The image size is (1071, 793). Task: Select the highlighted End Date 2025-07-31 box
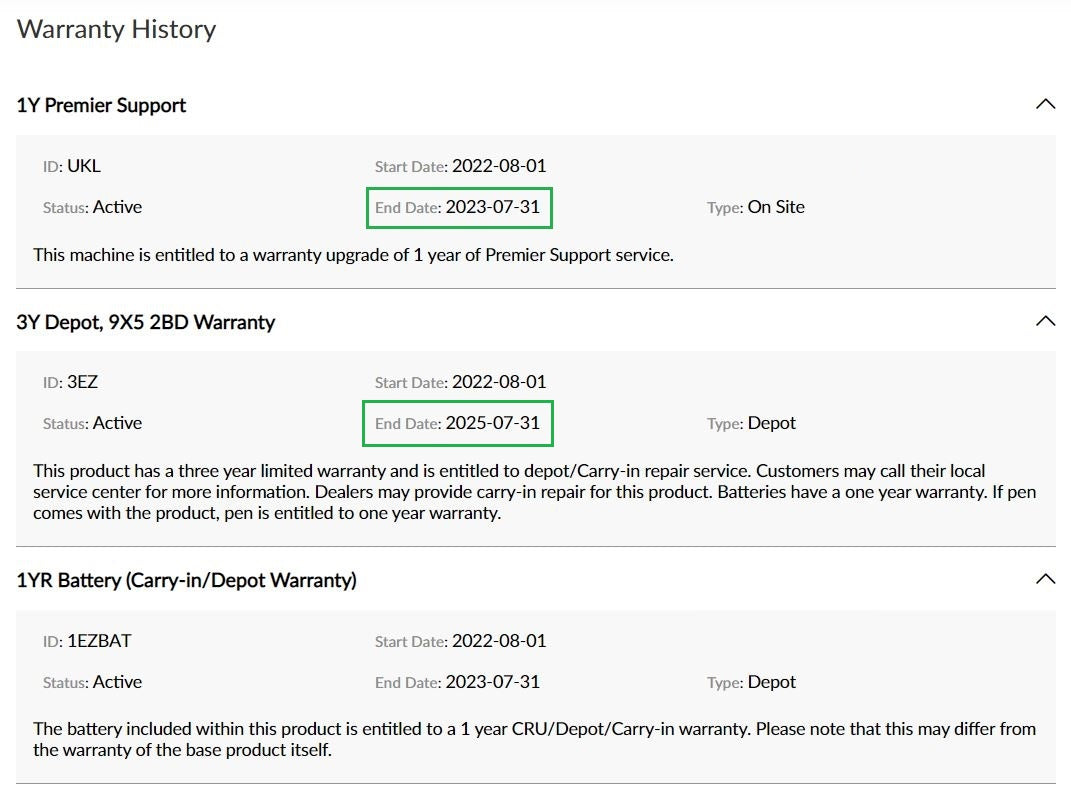(458, 423)
